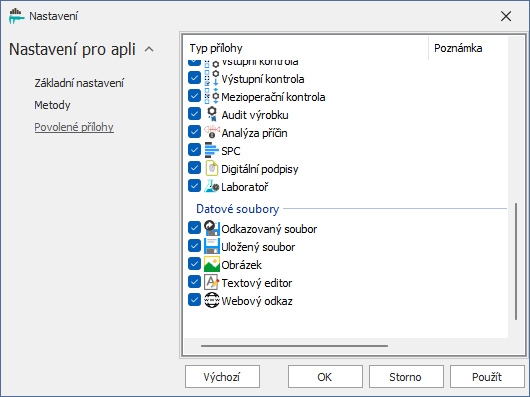Confirm with the OK button
The width and height of the screenshot is (530, 397).
point(325,376)
